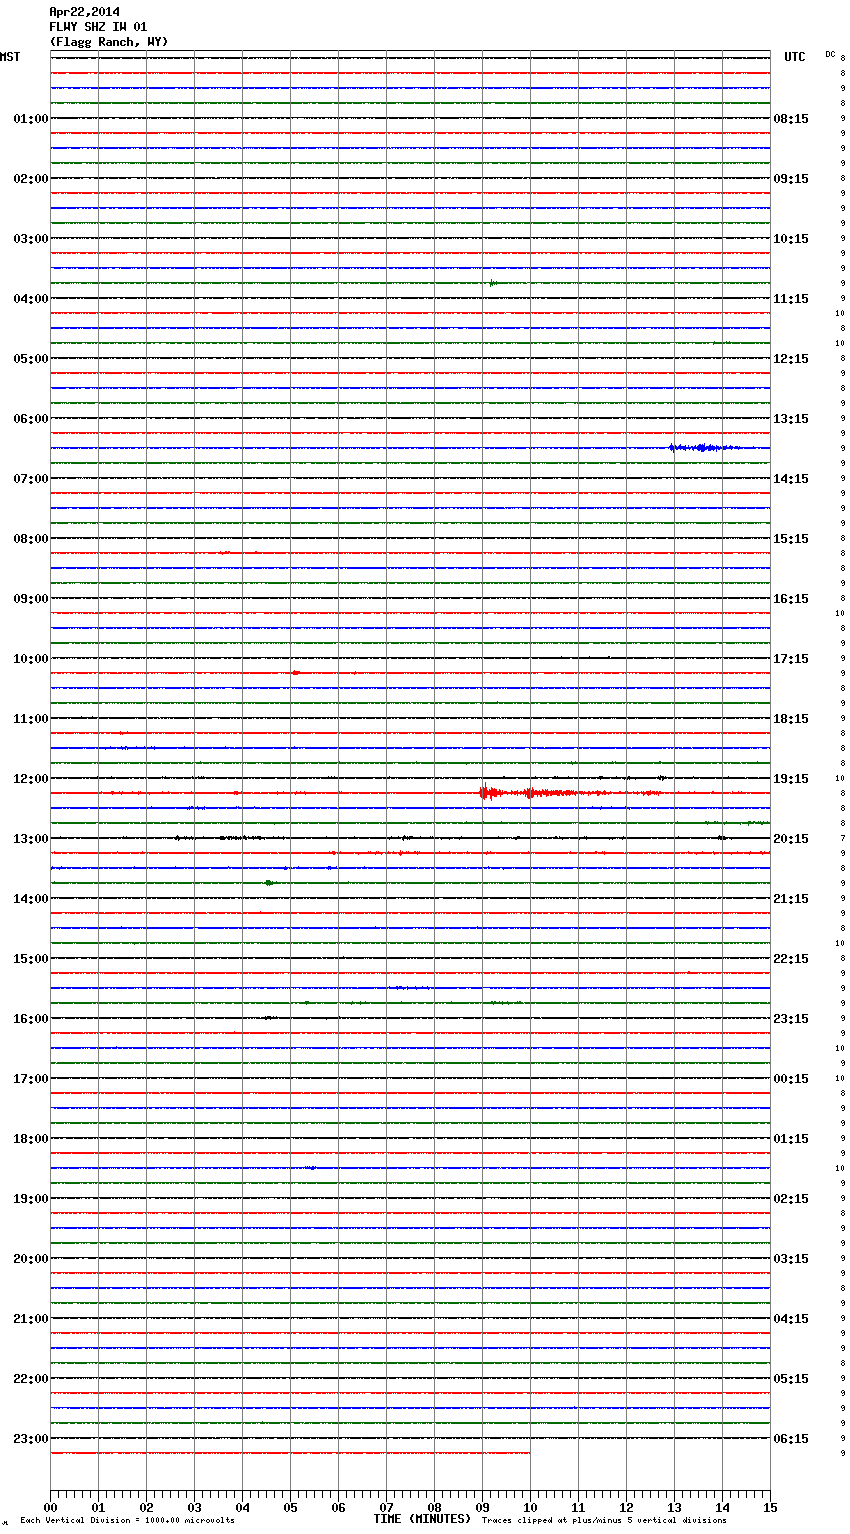Select the 18:00 MST time label

[31, 1139]
